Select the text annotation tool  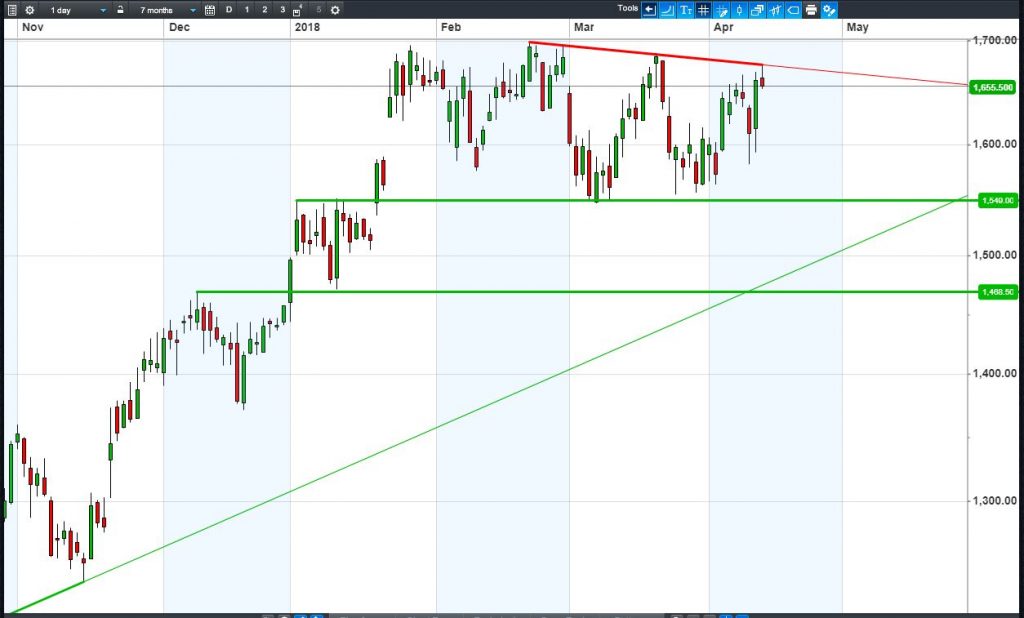(x=685, y=10)
